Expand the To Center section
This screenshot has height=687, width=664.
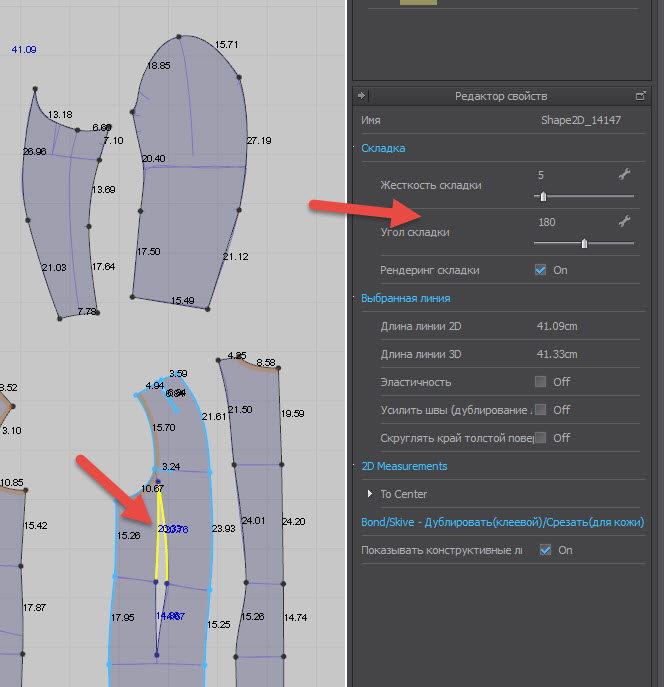(x=372, y=494)
